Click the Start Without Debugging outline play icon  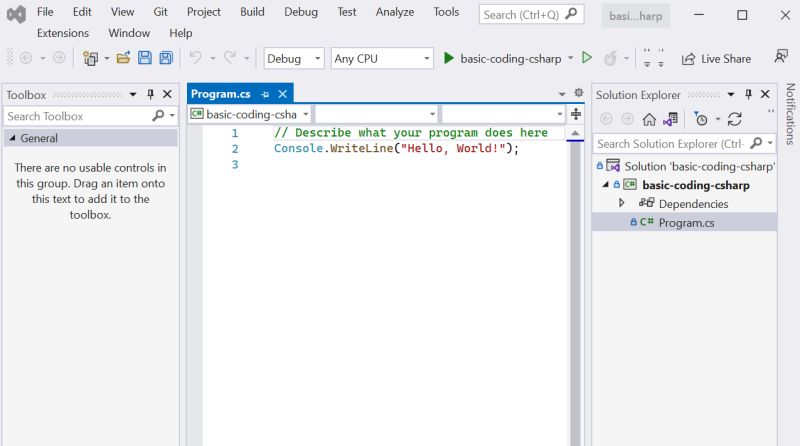tap(587, 58)
